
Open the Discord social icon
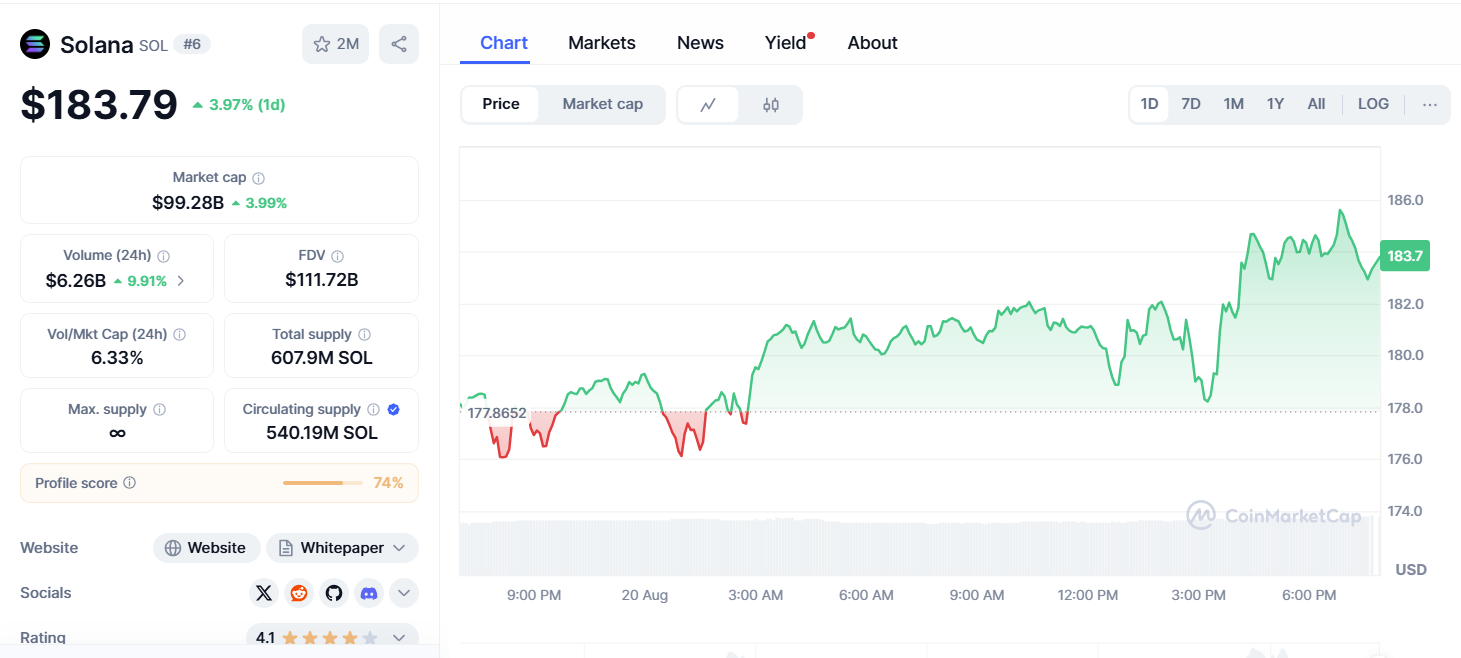pyautogui.click(x=369, y=592)
